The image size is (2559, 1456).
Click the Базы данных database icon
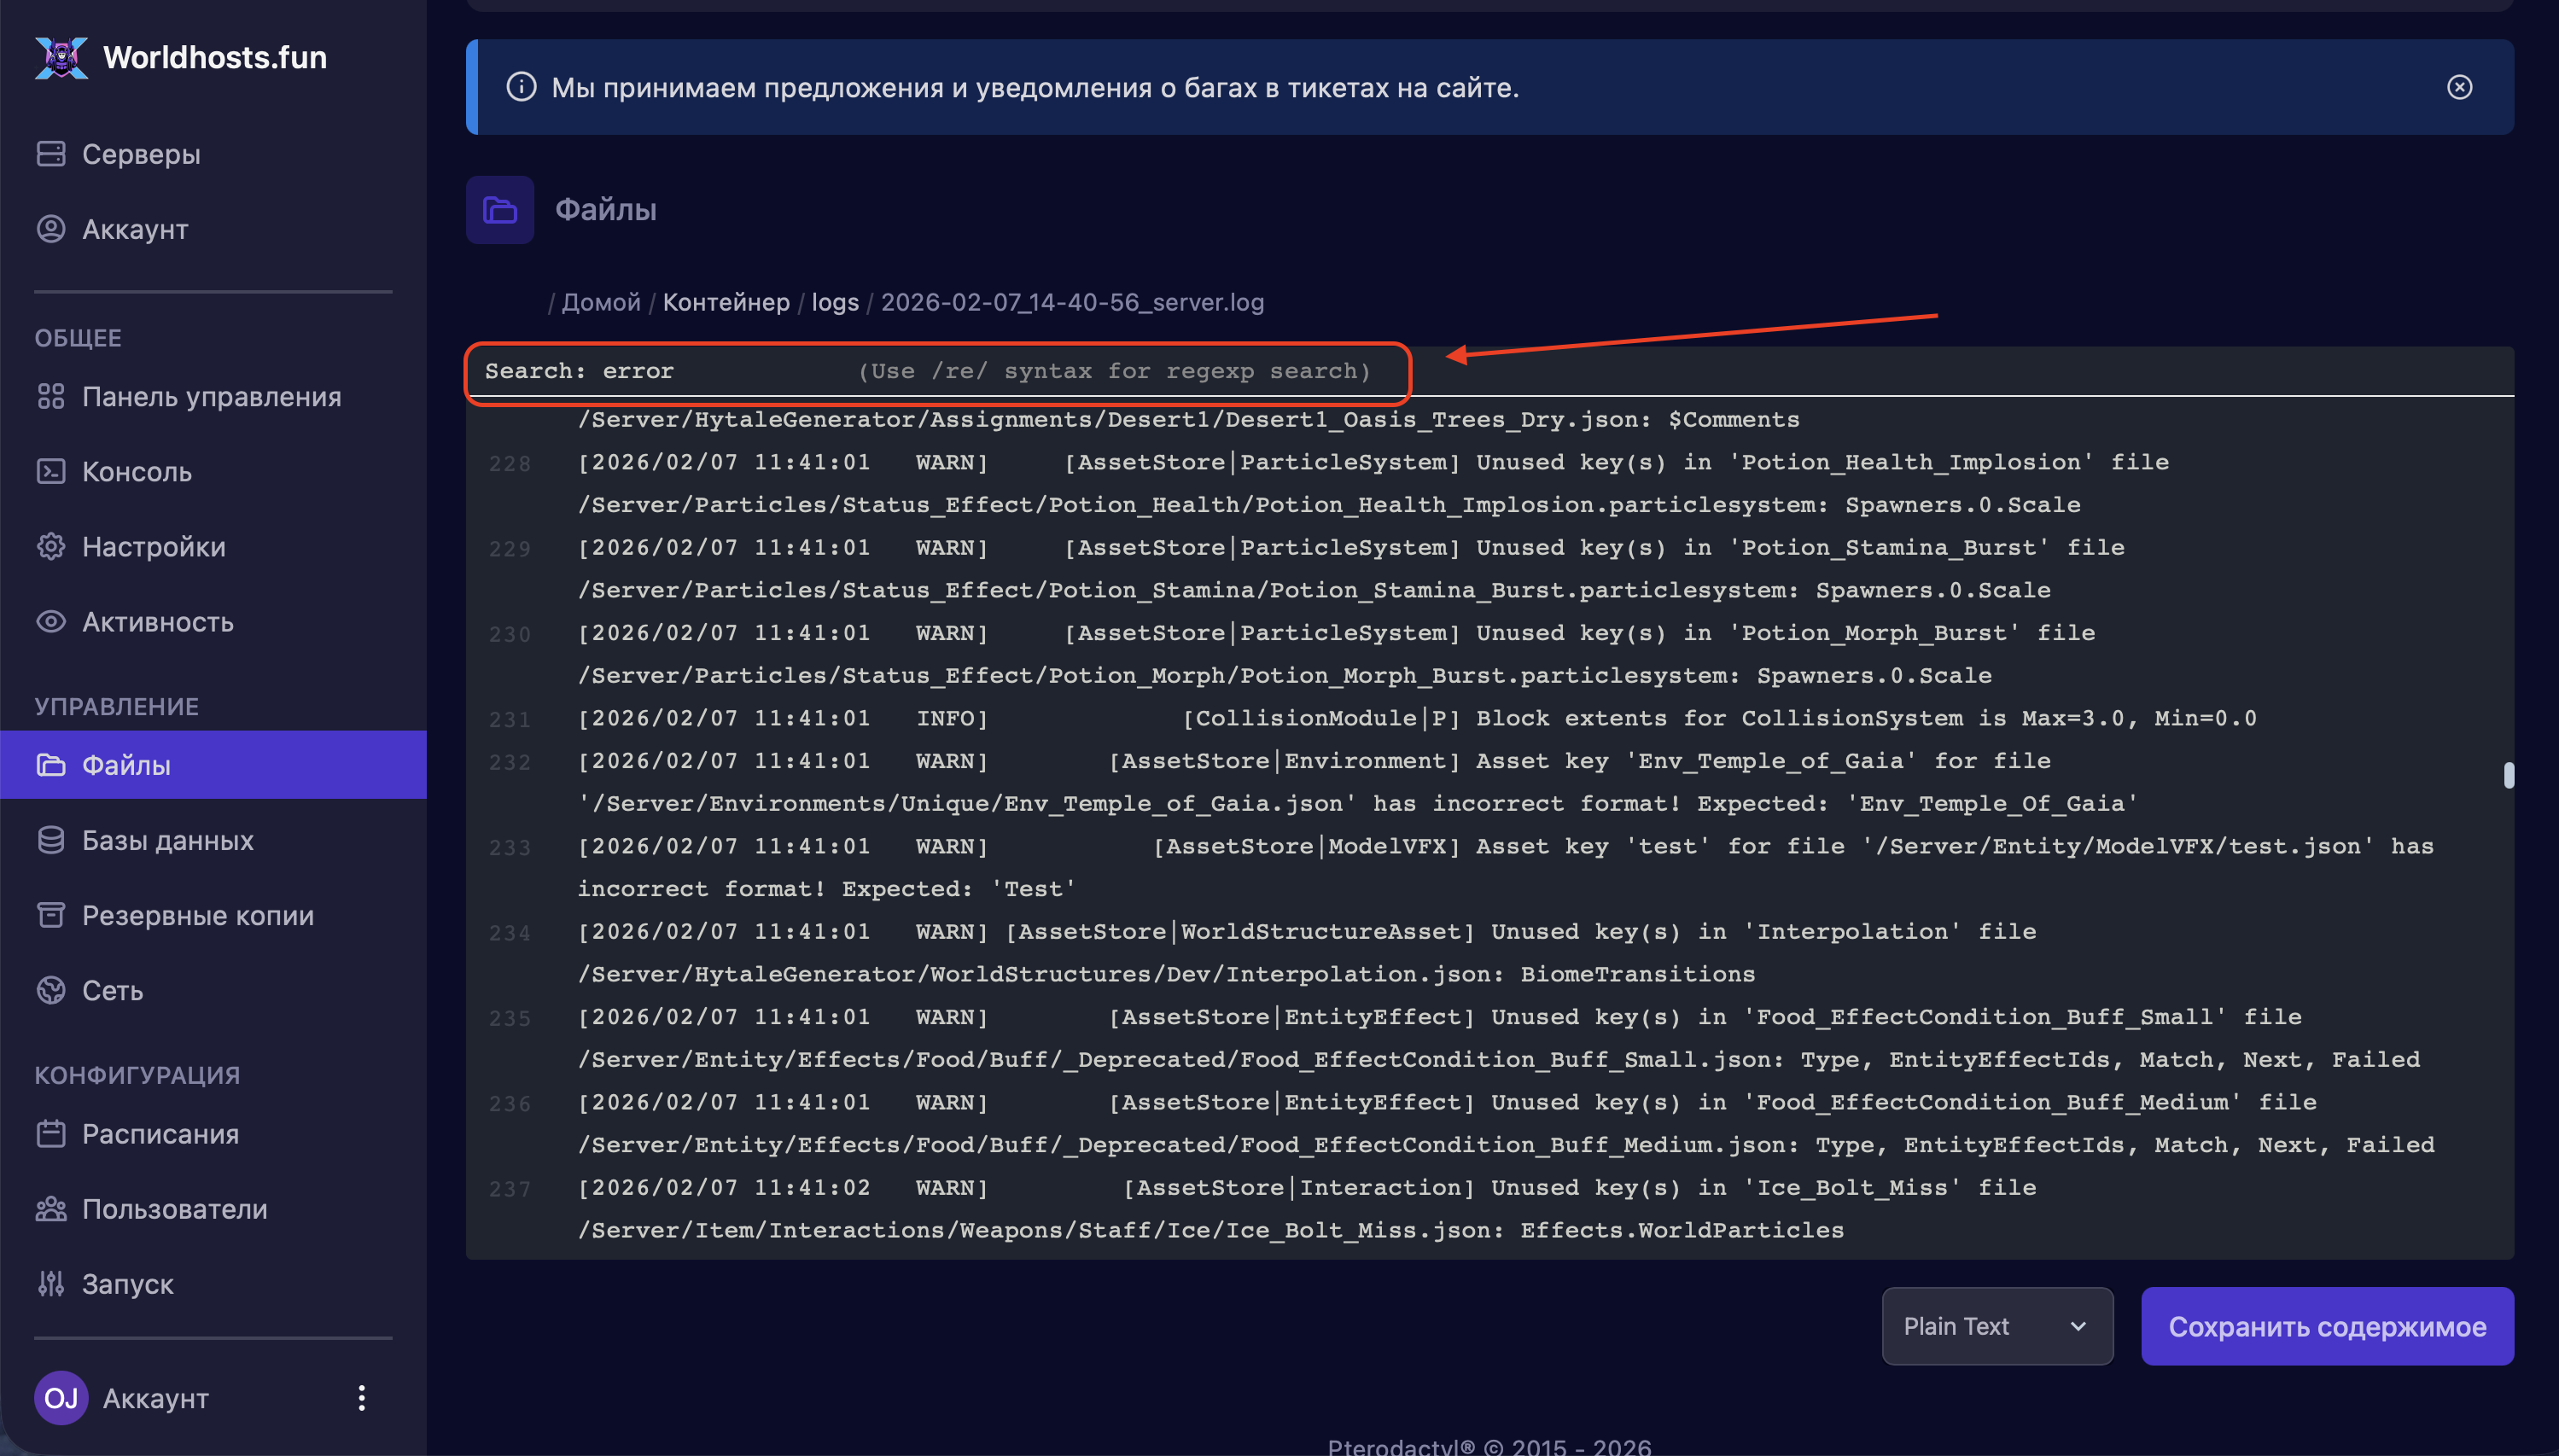(x=50, y=840)
